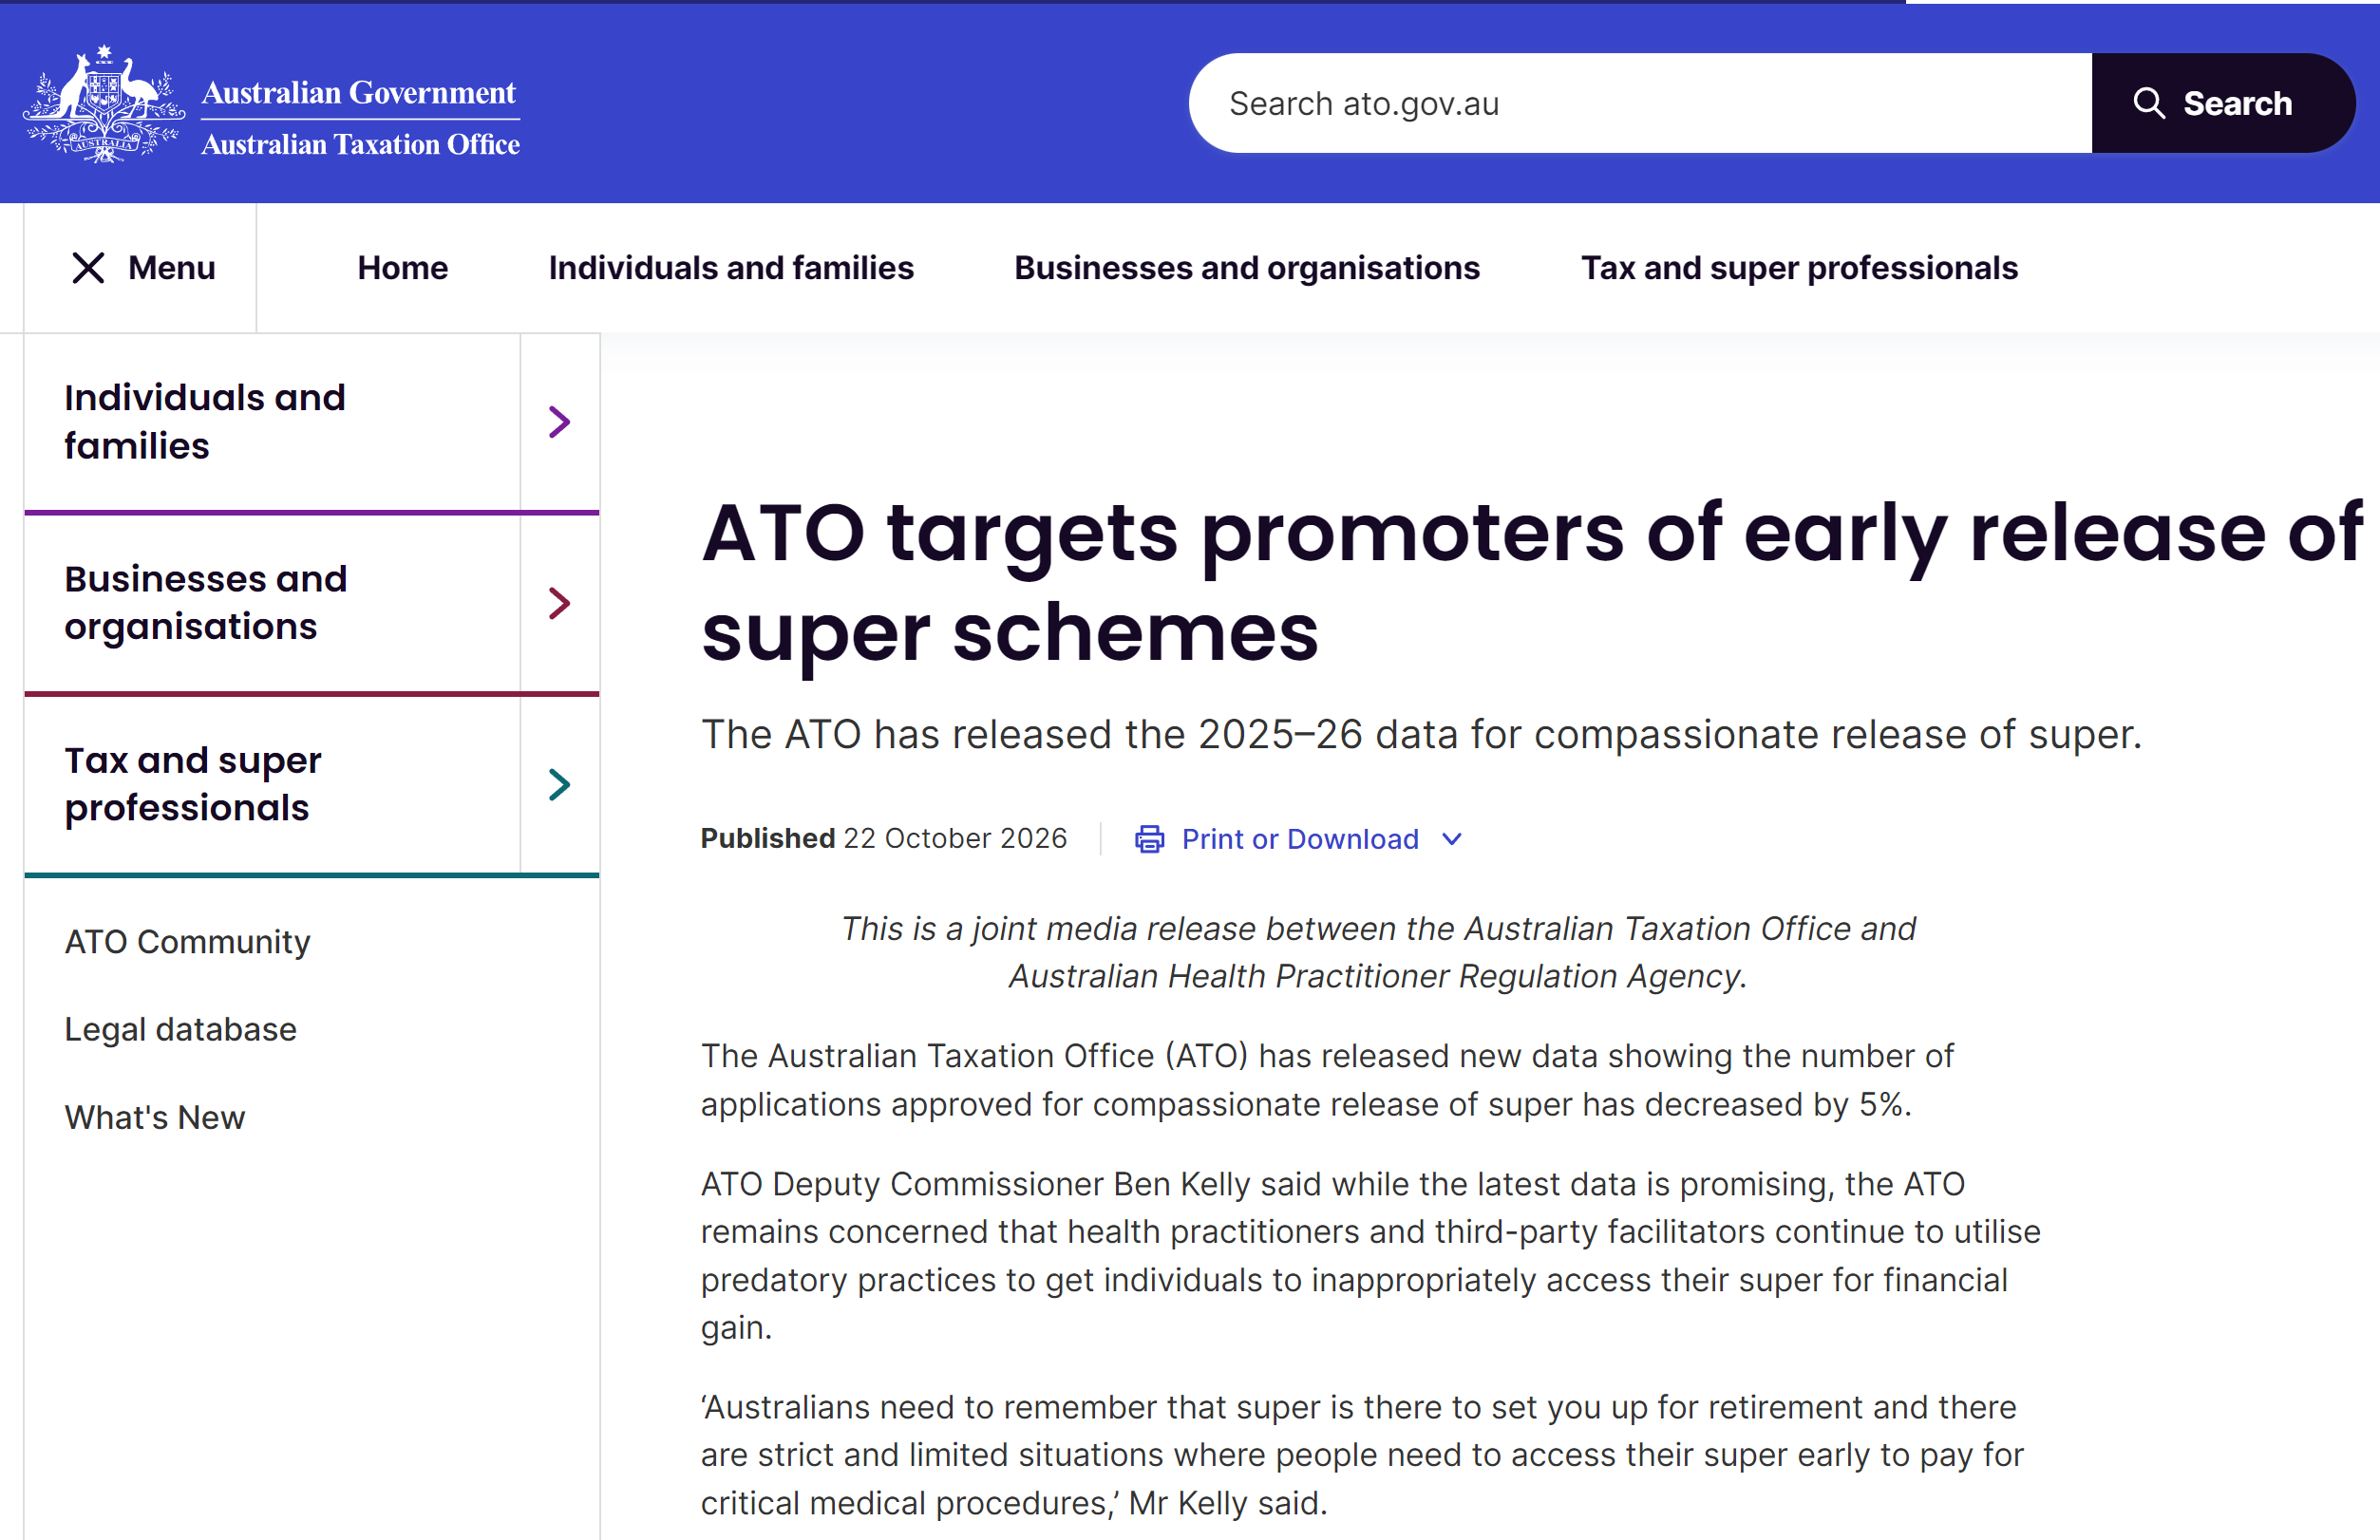
Task: Click the subtitle about 2025–26 data
Action: click(1421, 735)
